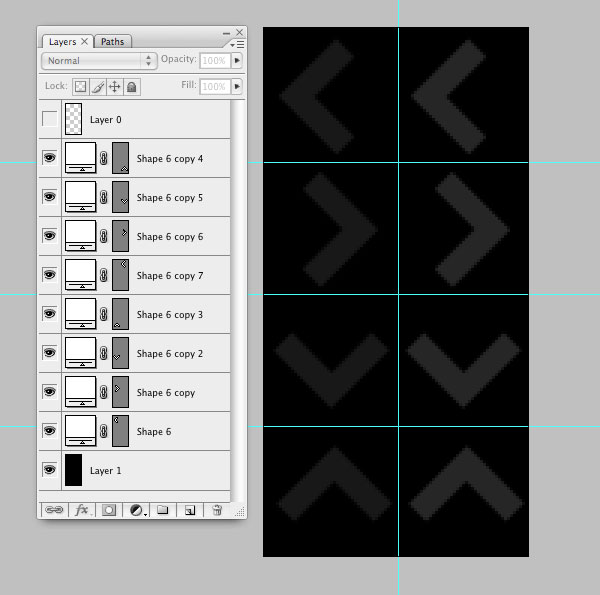
Task: Toggle visibility of Layer 1
Action: (x=49, y=469)
